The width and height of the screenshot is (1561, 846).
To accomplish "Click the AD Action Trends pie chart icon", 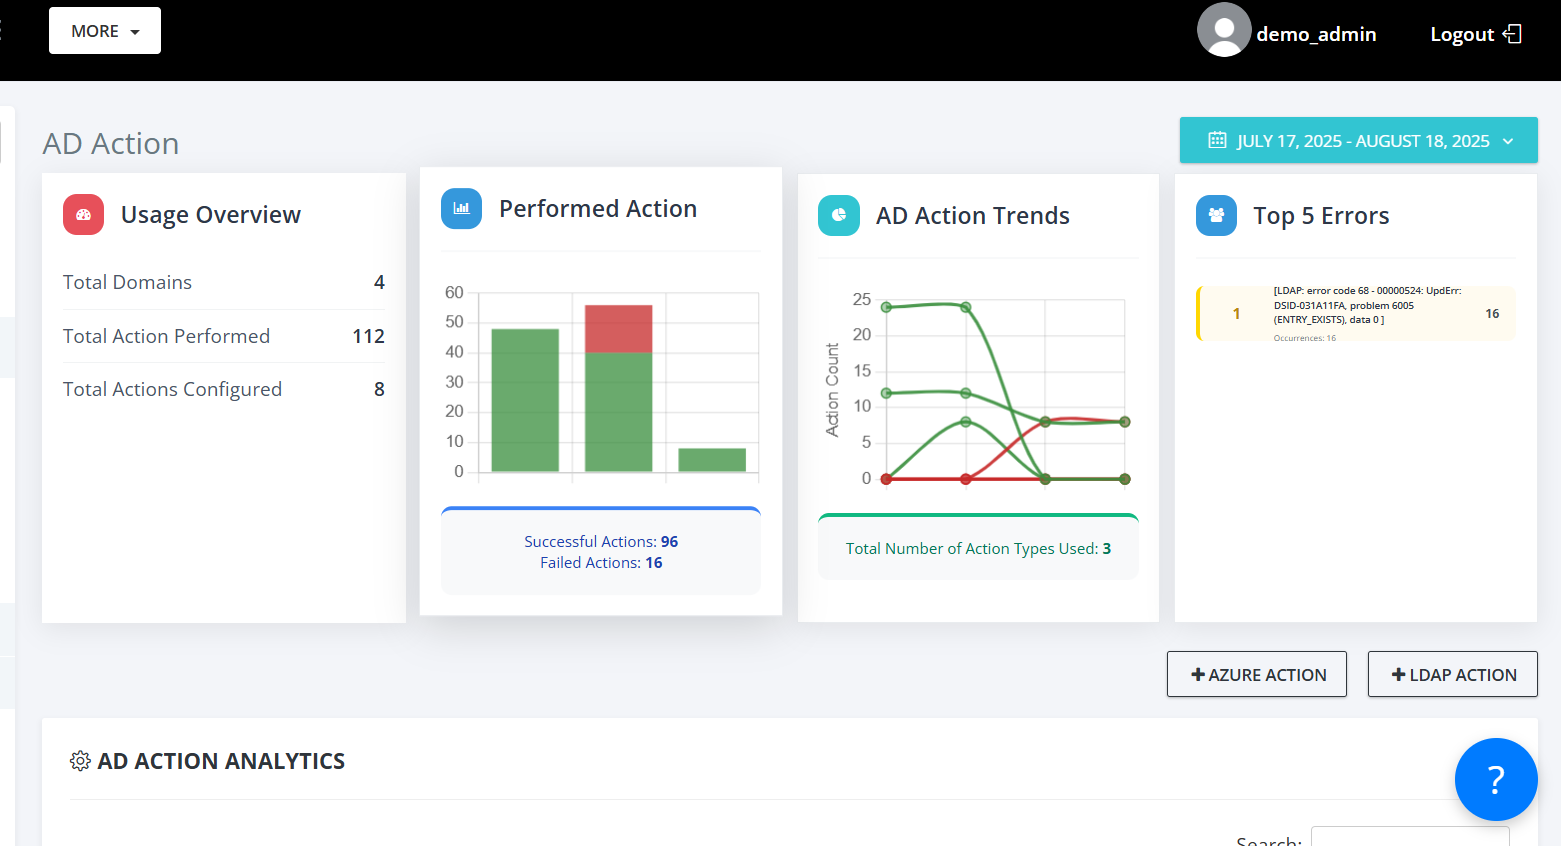I will (838, 215).
